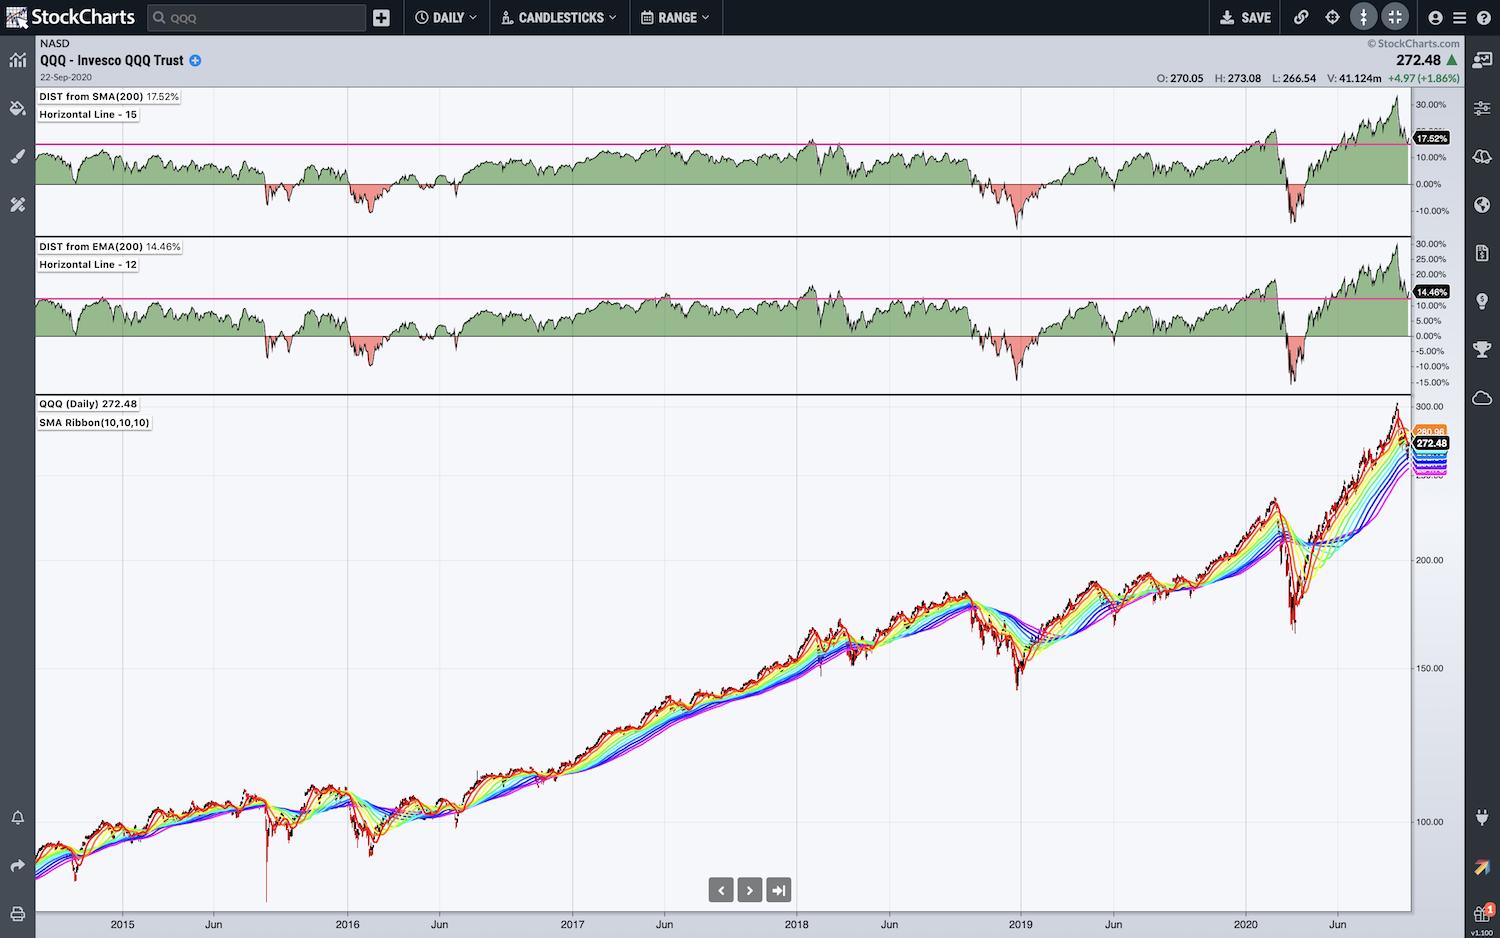Expand the CANDLESTICKS chart type dropdown
Image resolution: width=1500 pixels, height=938 pixels.
click(x=559, y=17)
